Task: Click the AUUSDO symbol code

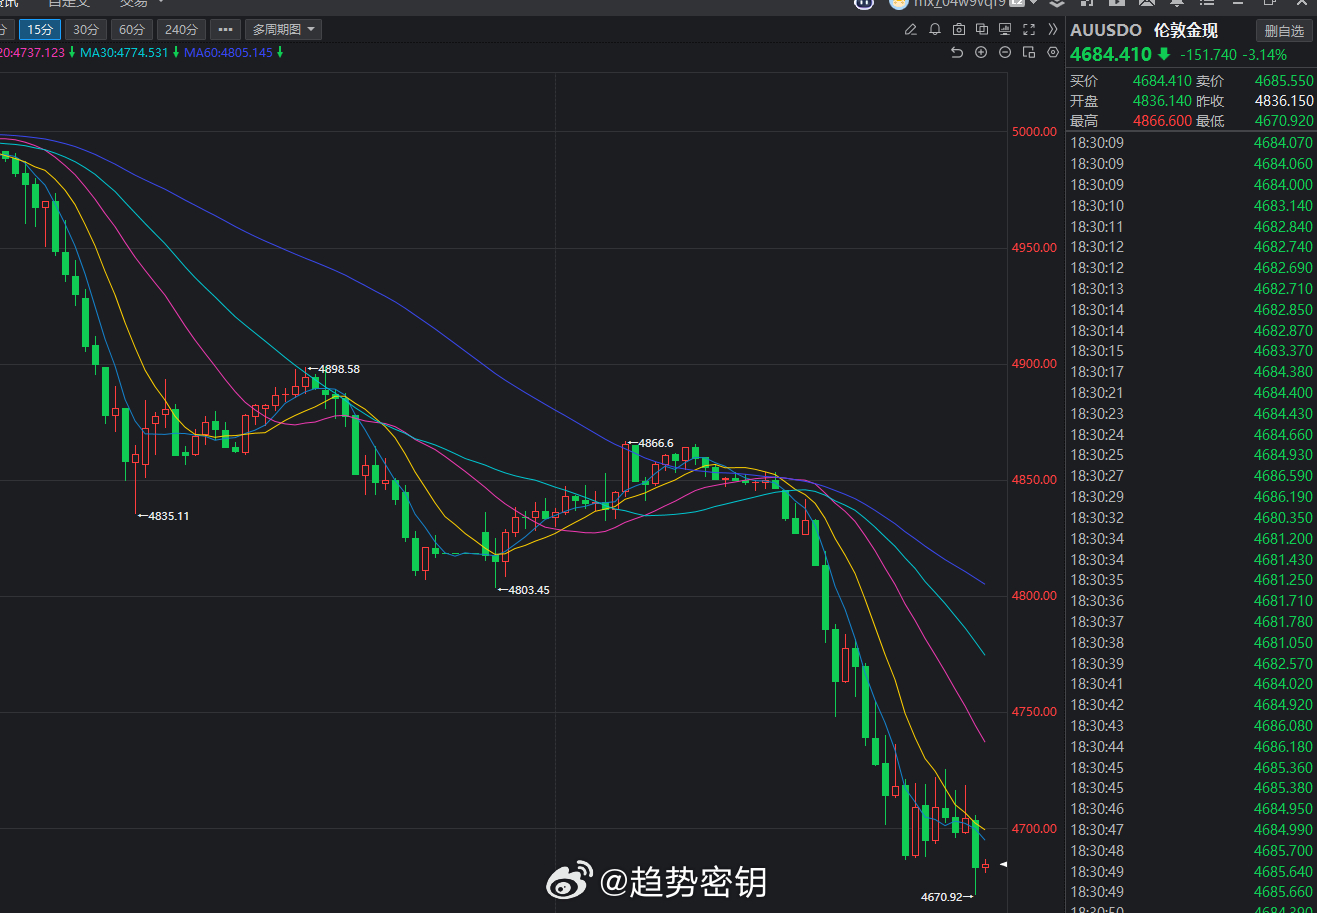Action: [1106, 31]
